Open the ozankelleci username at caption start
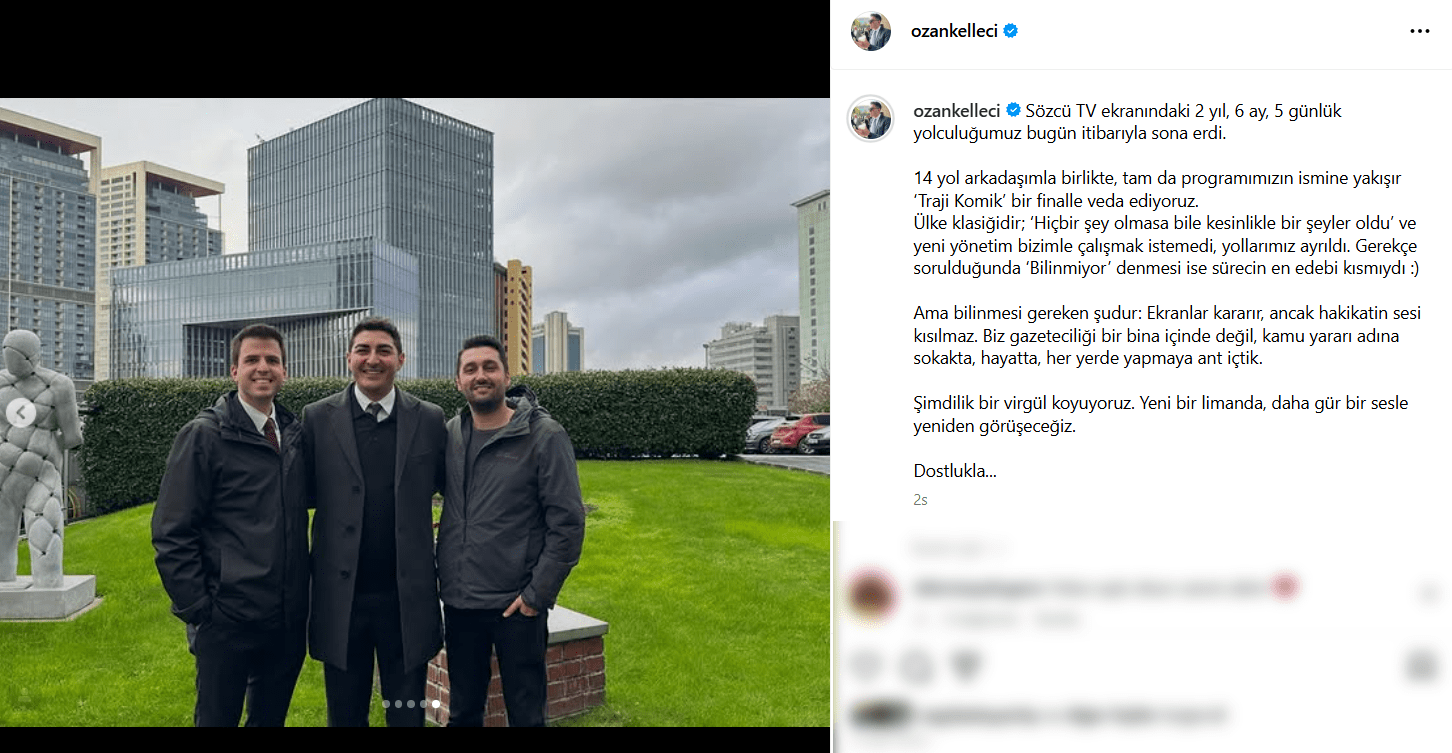This screenshot has height=753, width=1452. [x=957, y=111]
